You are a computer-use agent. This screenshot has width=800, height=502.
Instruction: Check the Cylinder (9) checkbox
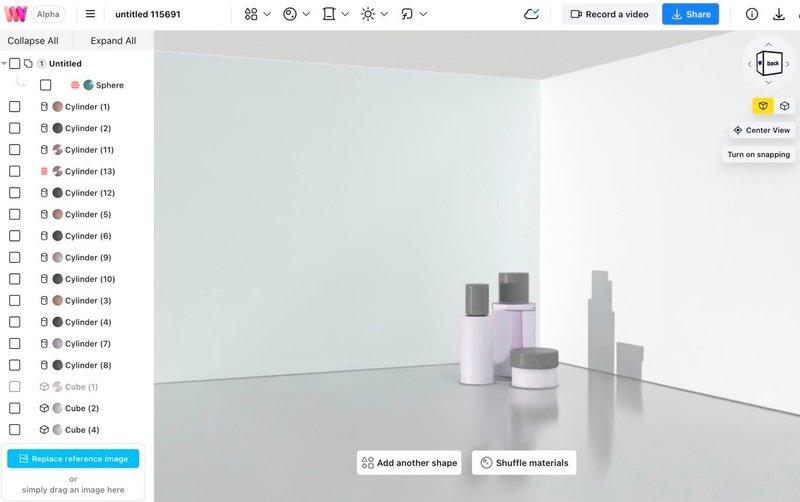[x=15, y=258]
